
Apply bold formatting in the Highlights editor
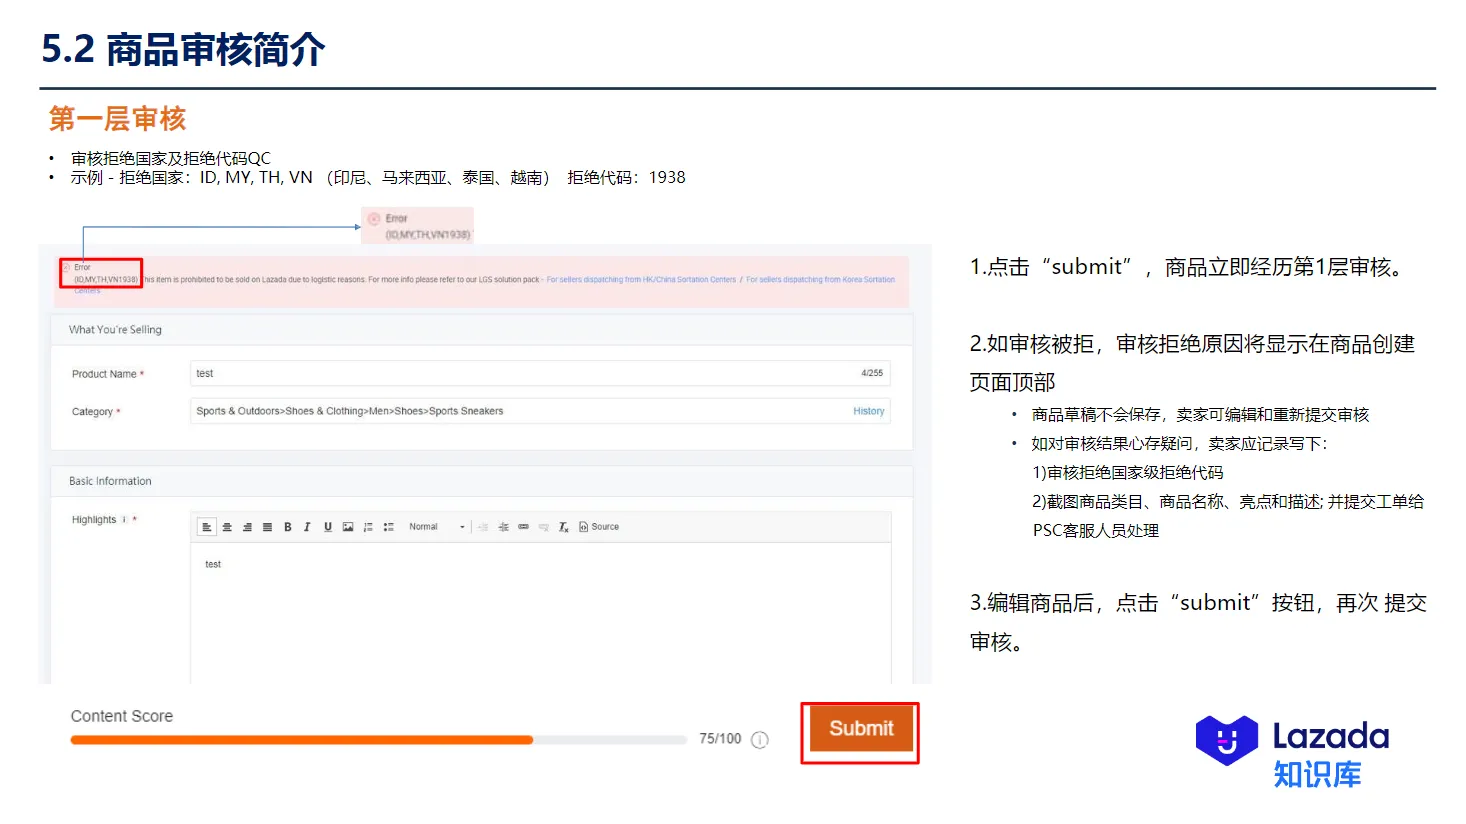(x=288, y=527)
